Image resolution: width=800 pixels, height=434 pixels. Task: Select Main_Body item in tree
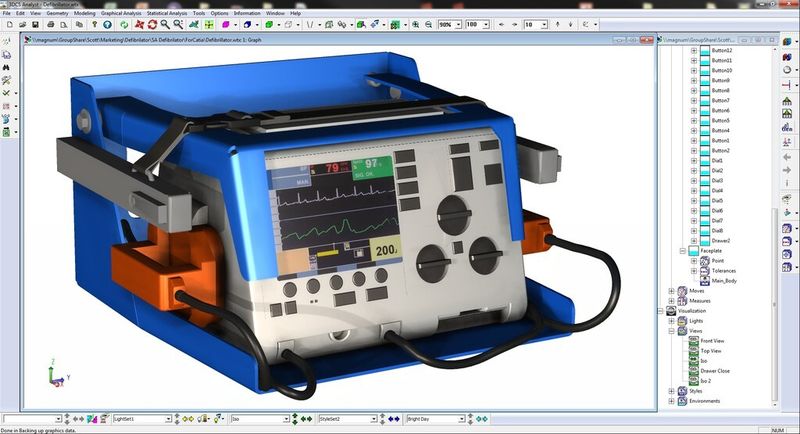(x=724, y=281)
